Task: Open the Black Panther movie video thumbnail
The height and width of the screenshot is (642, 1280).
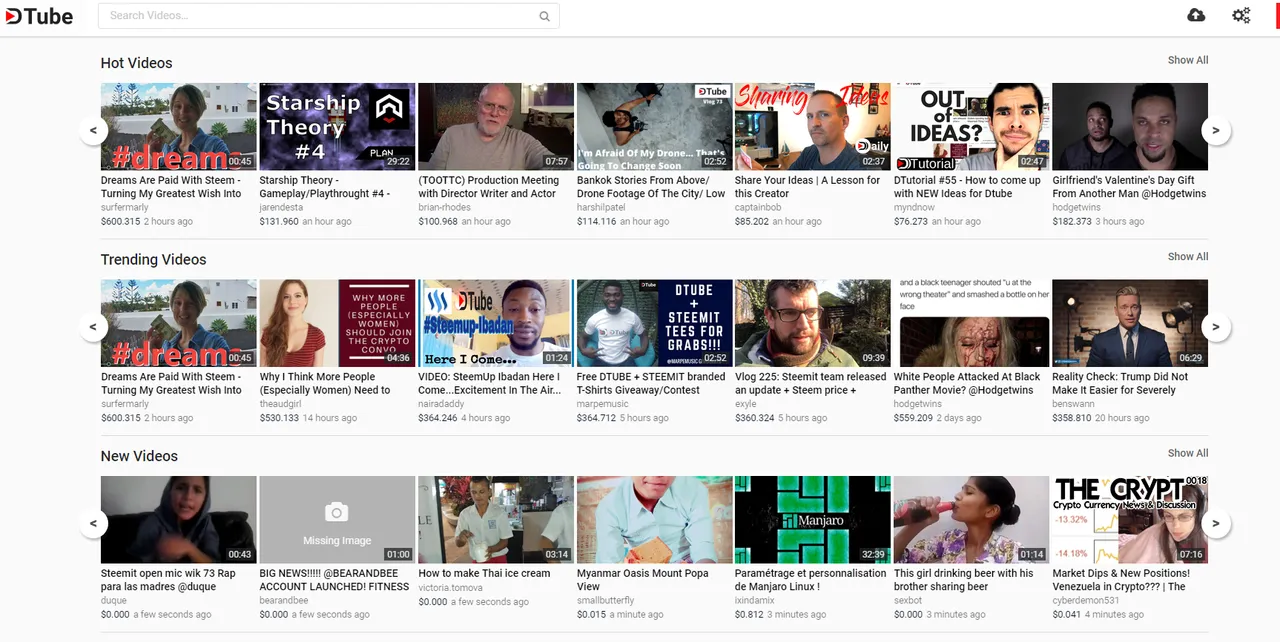Action: [971, 323]
